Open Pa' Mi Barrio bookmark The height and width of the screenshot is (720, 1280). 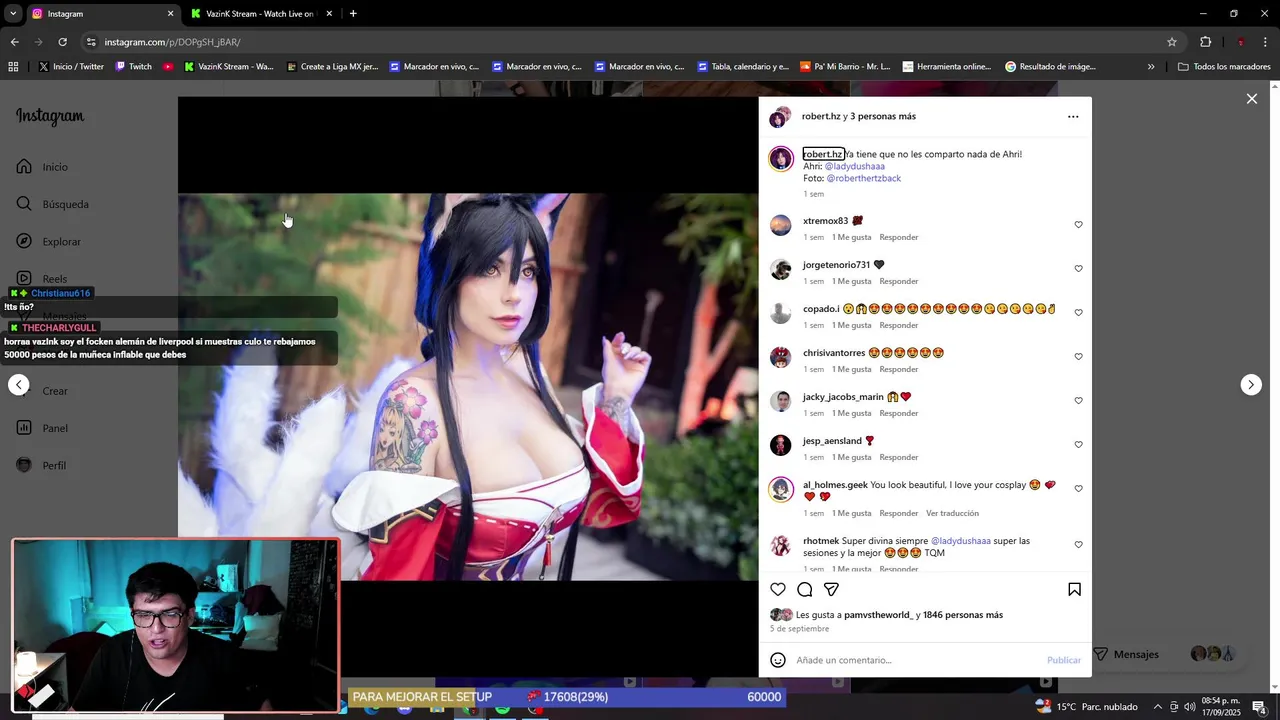(x=845, y=67)
